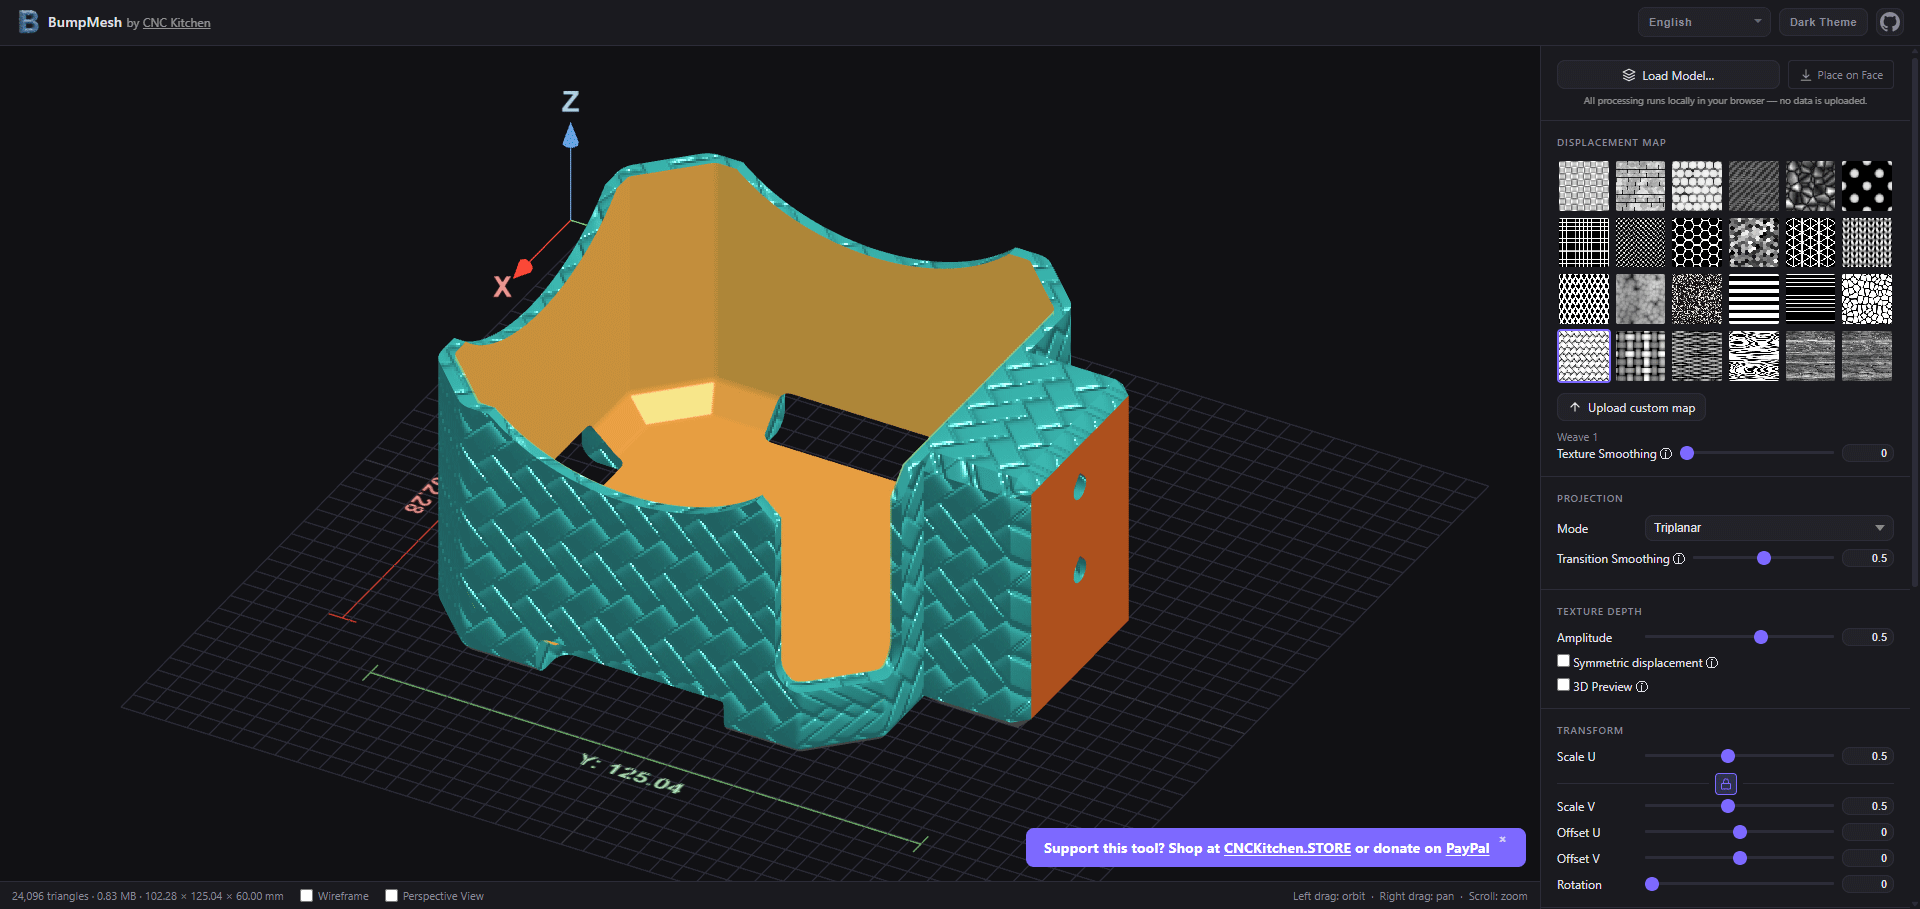The width and height of the screenshot is (1920, 909).
Task: Switch theme using Dark Theme button
Action: (x=1822, y=22)
